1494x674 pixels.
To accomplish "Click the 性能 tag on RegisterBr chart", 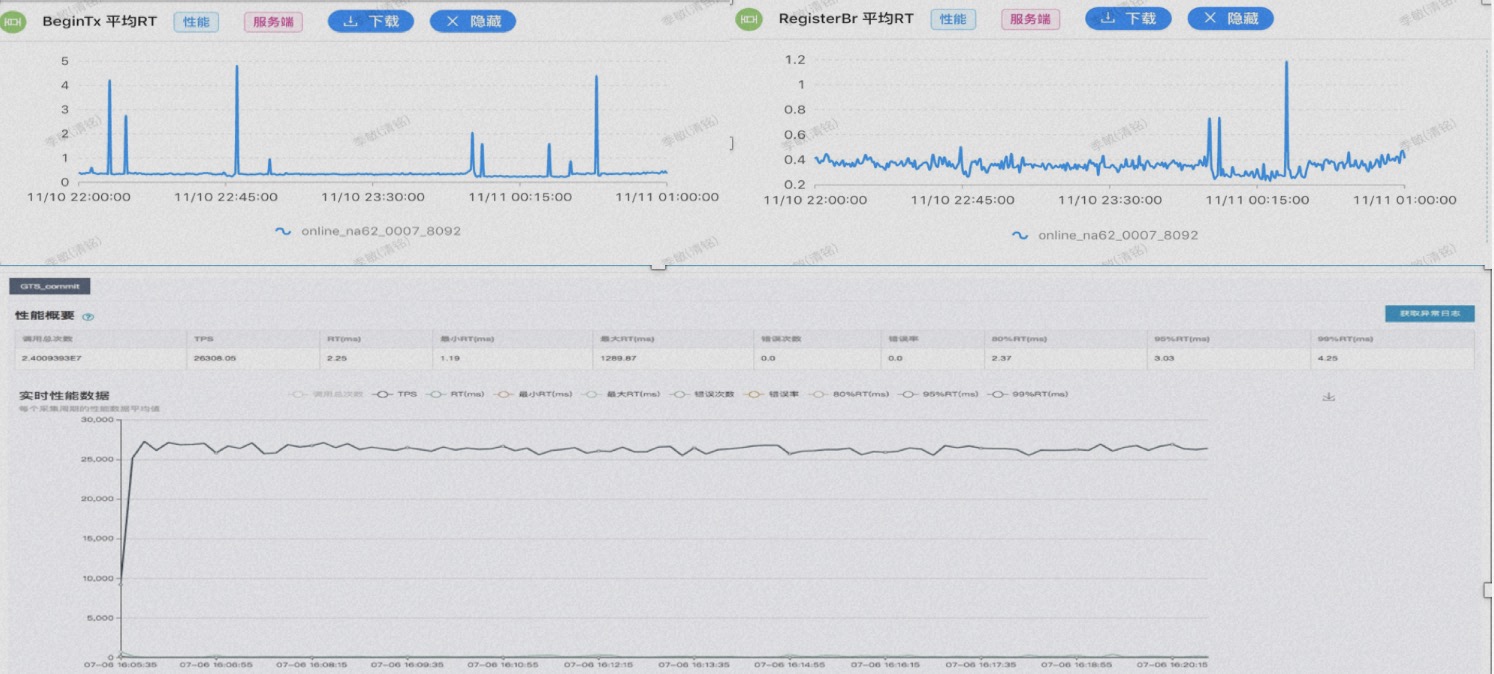I will pos(953,19).
